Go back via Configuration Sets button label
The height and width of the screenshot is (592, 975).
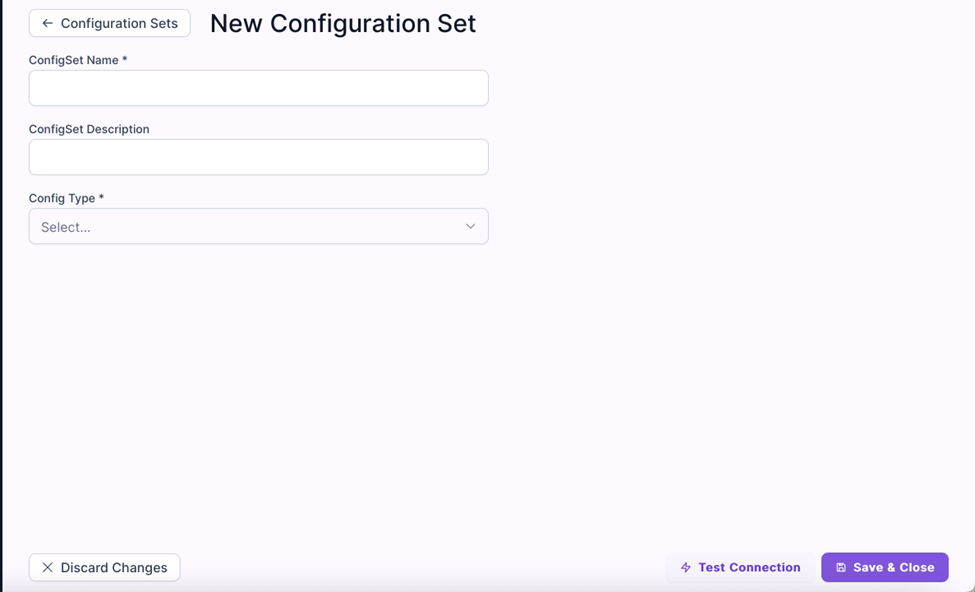pos(119,23)
